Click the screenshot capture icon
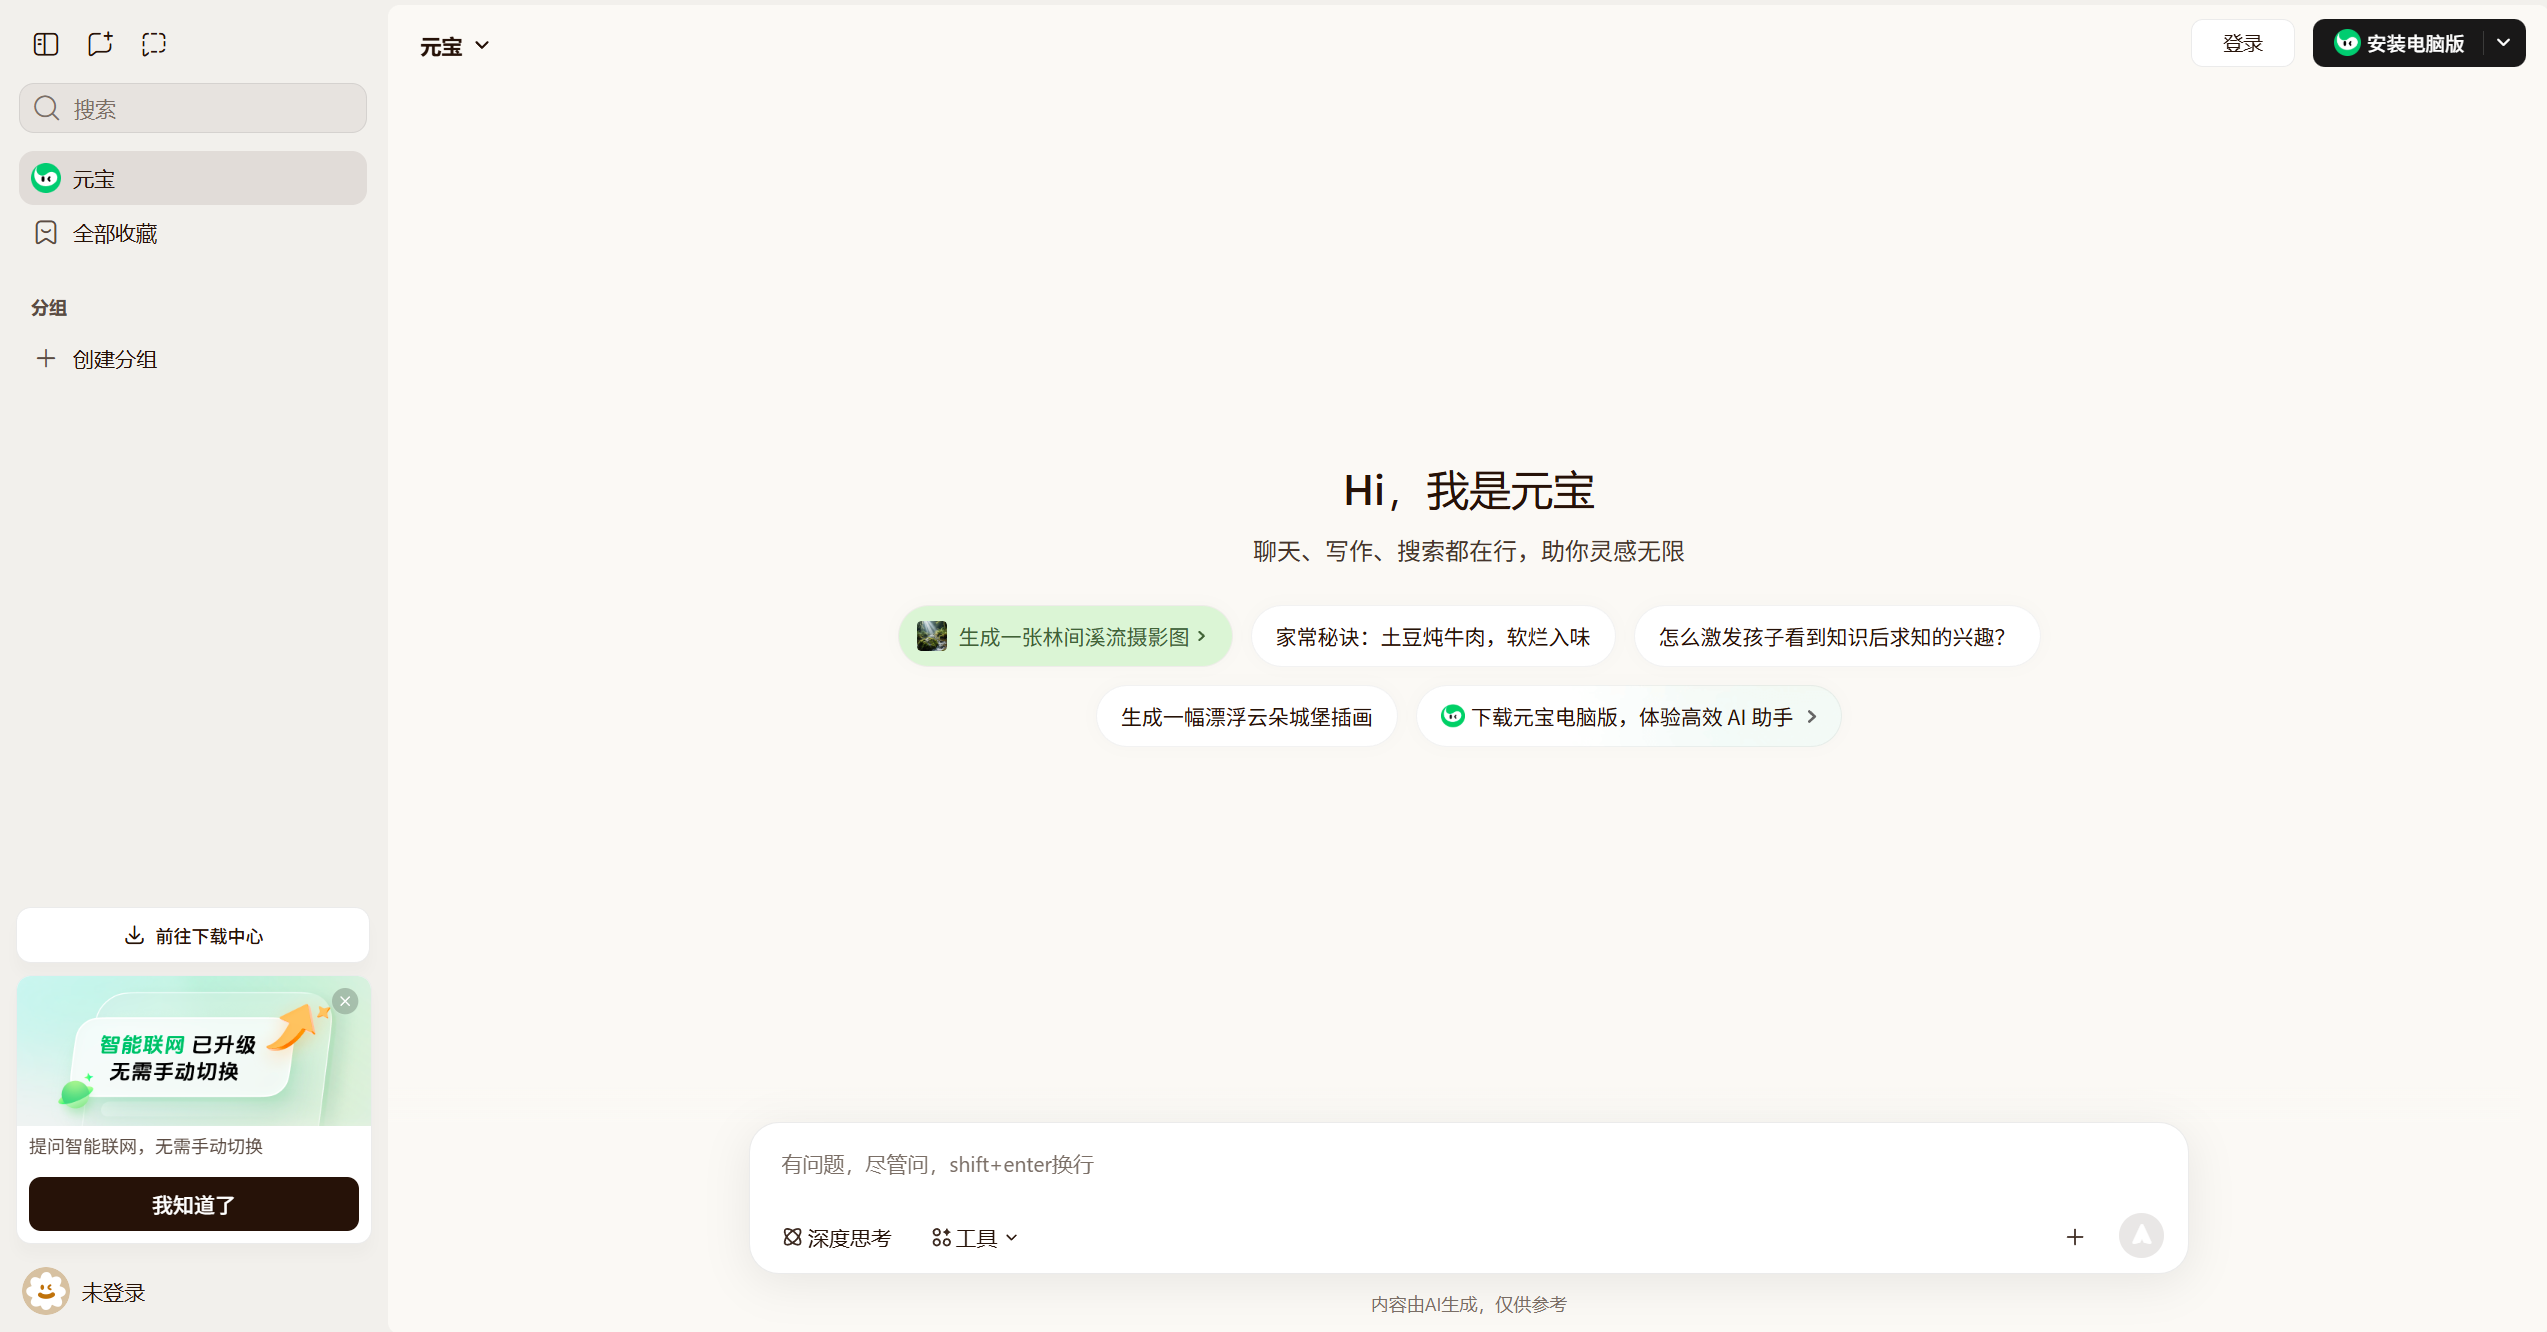Screen dimensions: 2547x1332 click(x=154, y=44)
